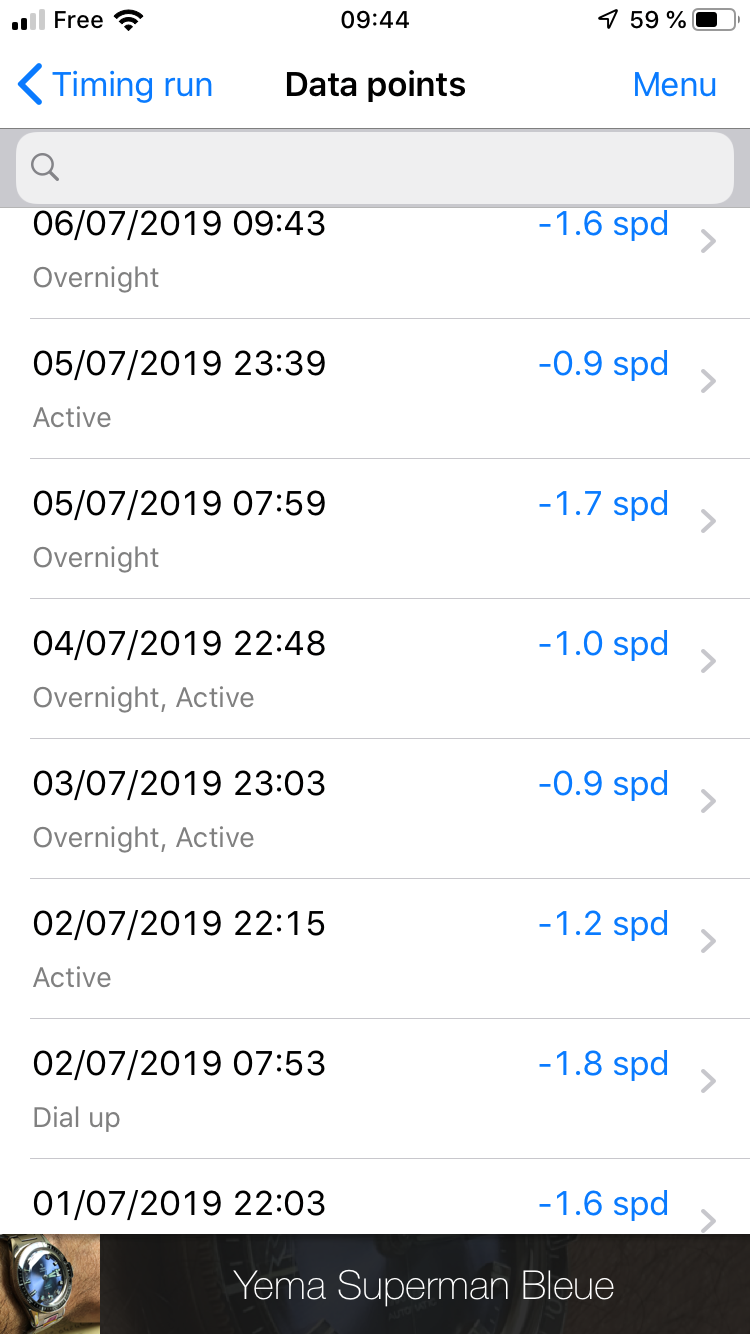Expand chevron for 06/07/2019 09:43 entry
The image size is (750, 1334).
point(708,241)
